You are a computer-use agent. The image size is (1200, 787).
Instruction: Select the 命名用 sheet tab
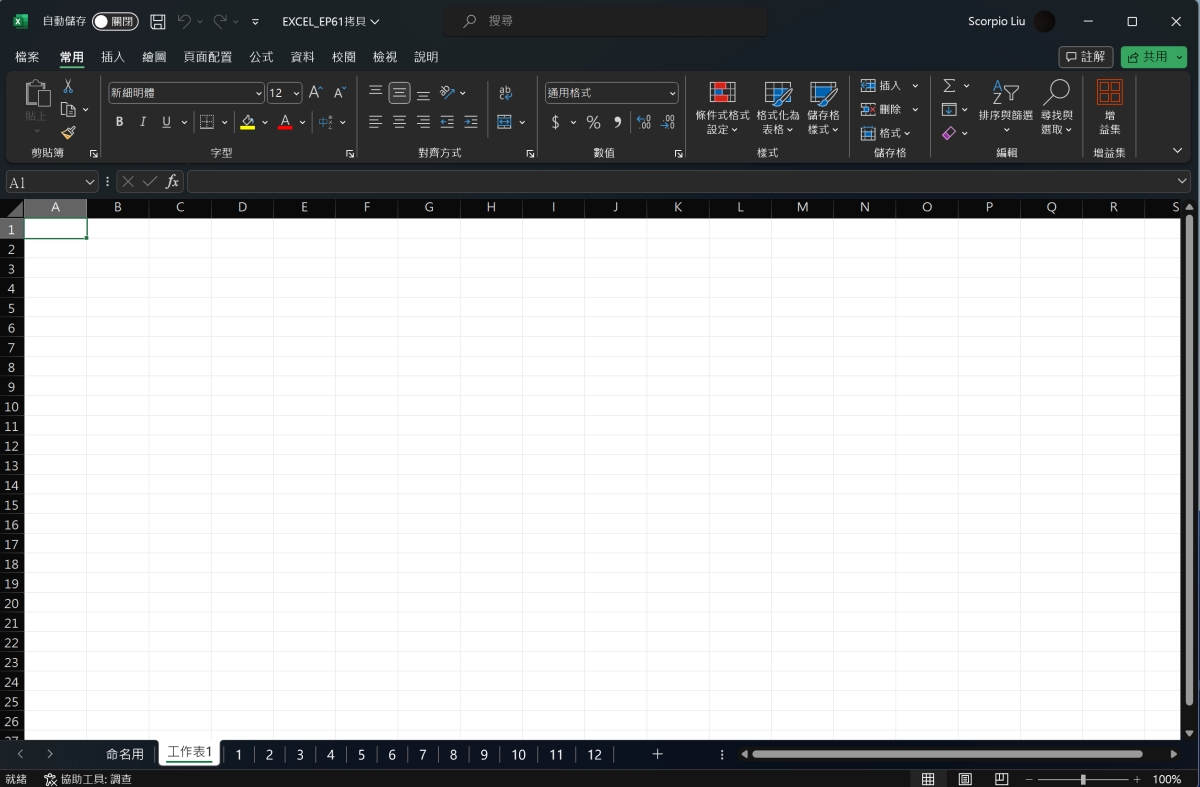click(x=125, y=754)
